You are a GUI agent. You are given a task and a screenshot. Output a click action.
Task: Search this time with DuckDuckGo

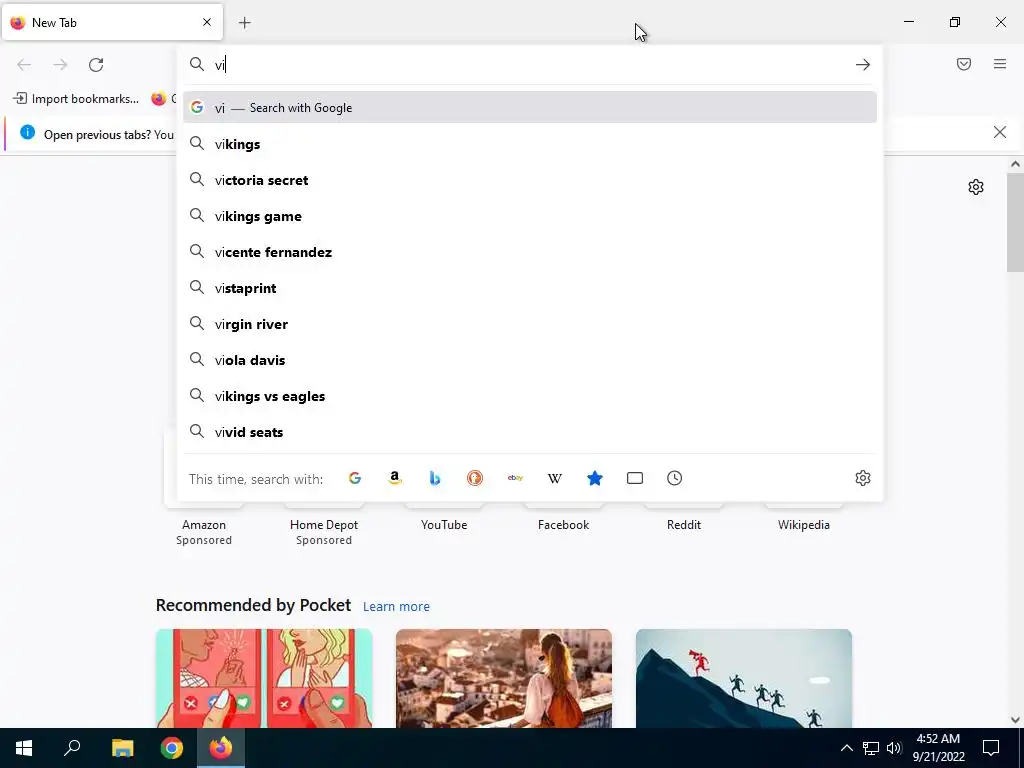tap(475, 478)
